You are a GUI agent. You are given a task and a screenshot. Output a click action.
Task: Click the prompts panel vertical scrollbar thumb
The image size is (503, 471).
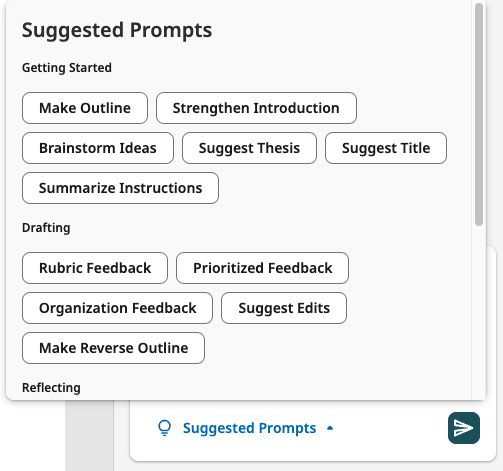coord(479,114)
